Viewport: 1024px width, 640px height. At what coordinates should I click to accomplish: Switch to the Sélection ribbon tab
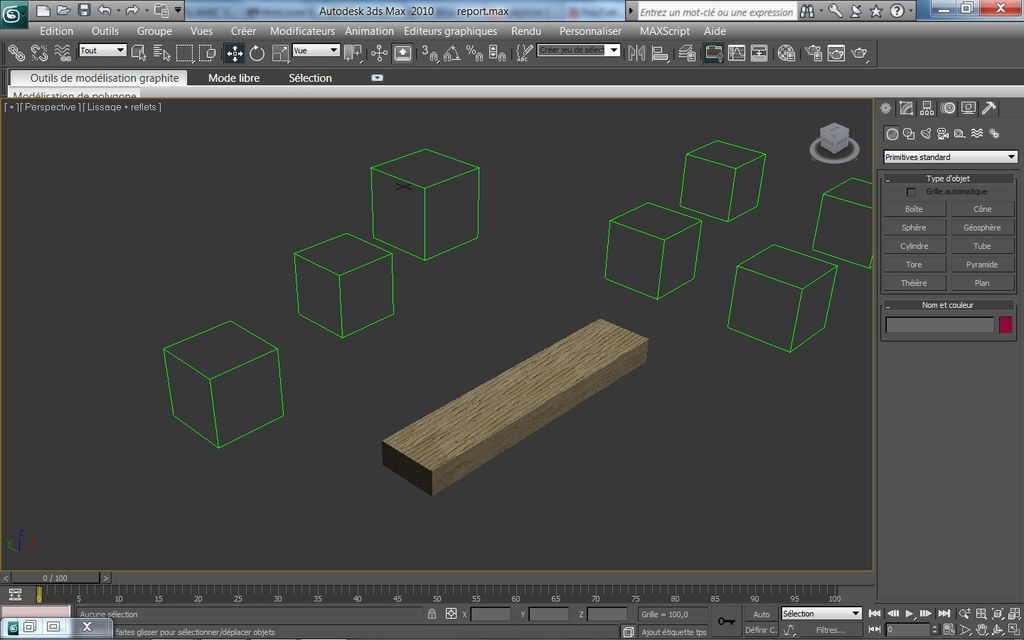click(310, 78)
